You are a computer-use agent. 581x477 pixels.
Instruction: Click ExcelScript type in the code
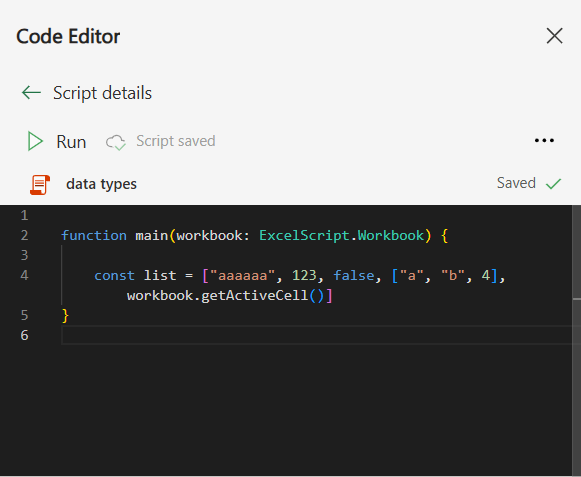[x=304, y=236]
